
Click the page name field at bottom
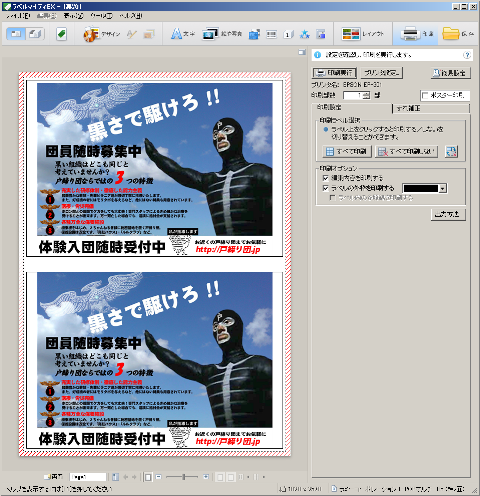click(88, 477)
